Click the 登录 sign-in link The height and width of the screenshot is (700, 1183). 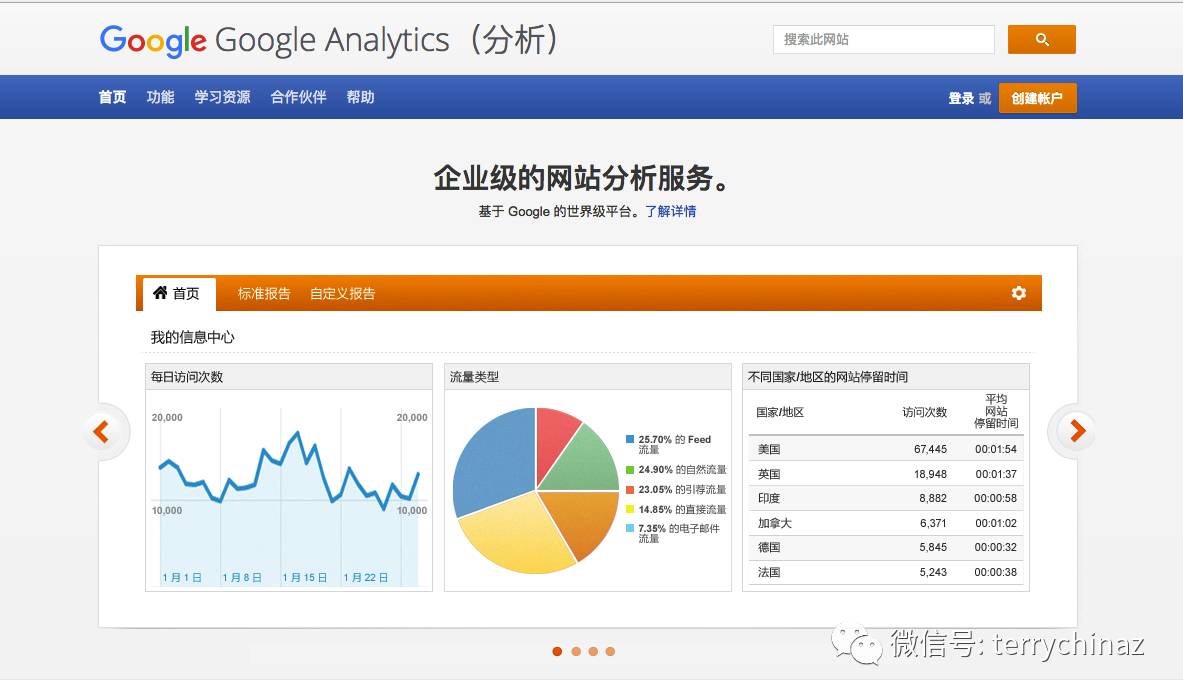click(x=961, y=98)
